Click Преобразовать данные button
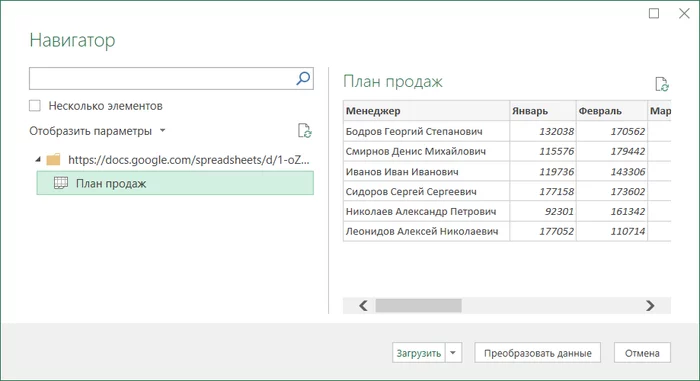 [x=538, y=353]
